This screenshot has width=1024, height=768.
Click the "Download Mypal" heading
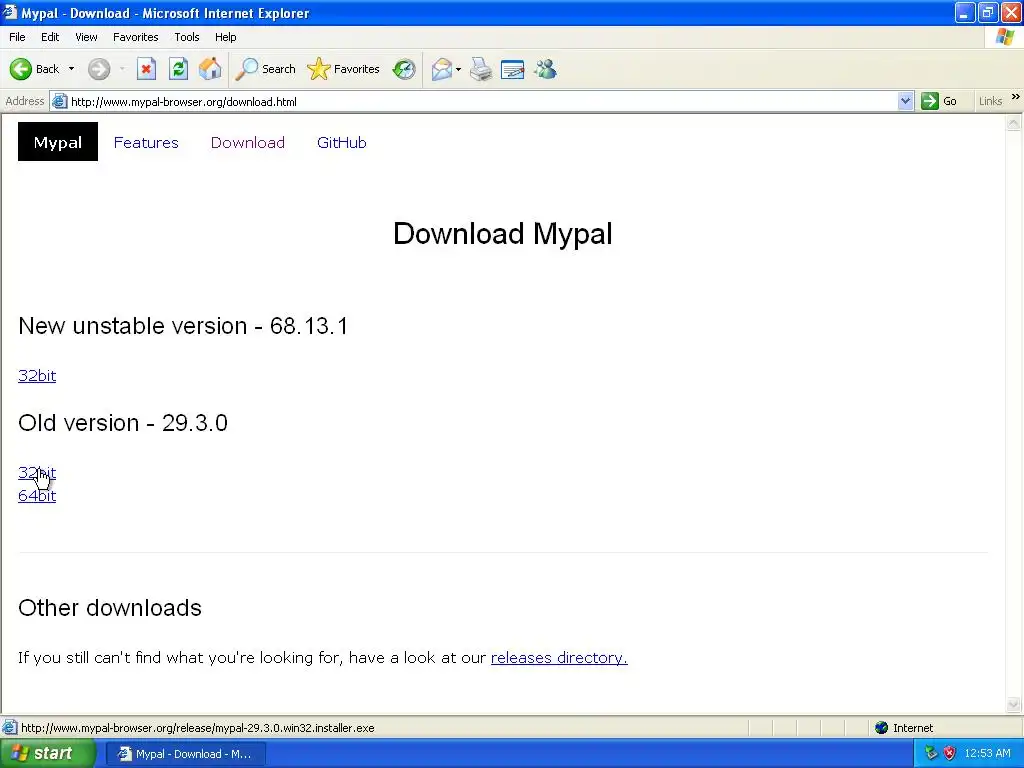point(503,234)
